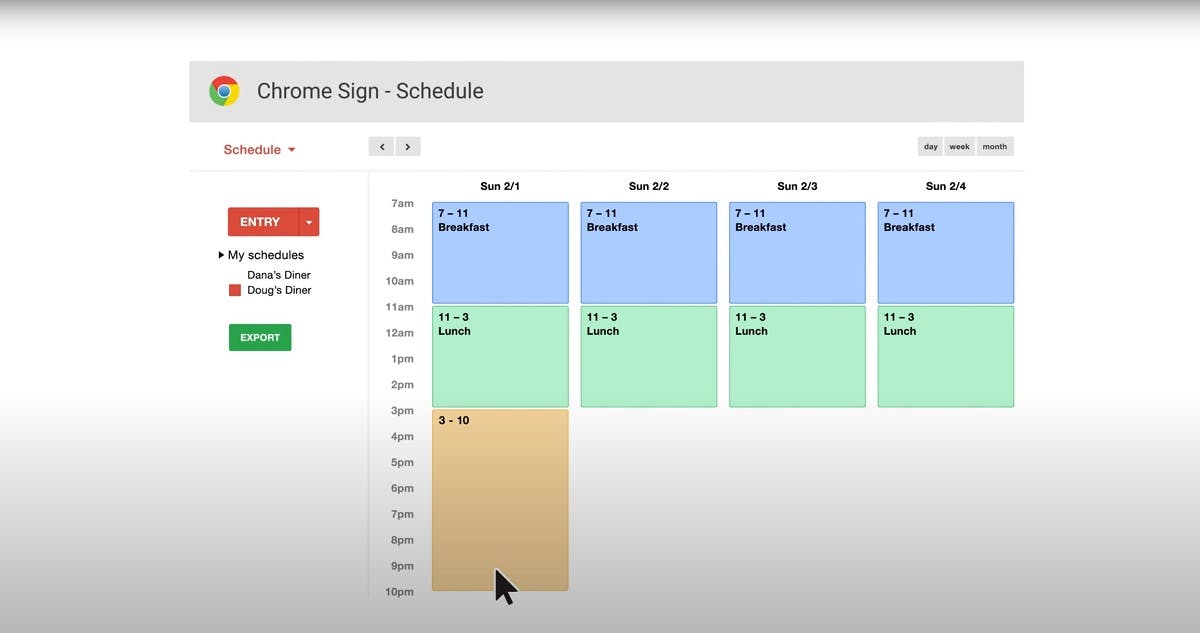This screenshot has height=633, width=1200.
Task: Click the back navigation arrow
Action: (381, 146)
